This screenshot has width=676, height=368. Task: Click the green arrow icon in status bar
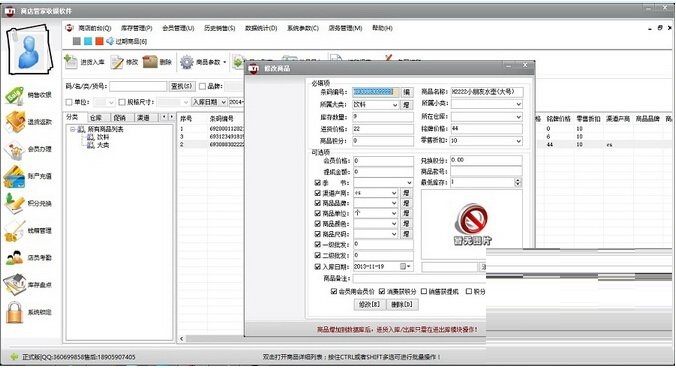coord(14,357)
